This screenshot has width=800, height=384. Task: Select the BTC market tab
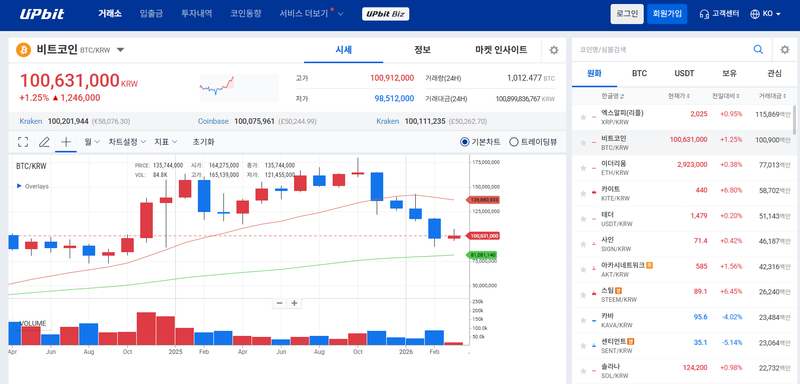pos(639,73)
